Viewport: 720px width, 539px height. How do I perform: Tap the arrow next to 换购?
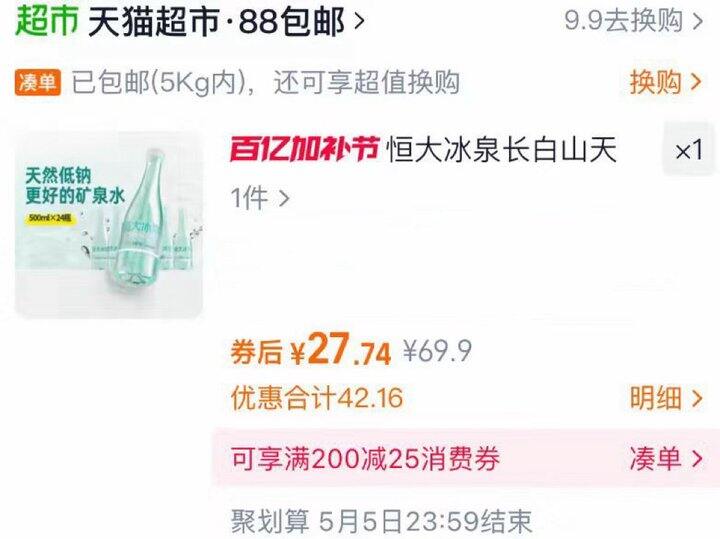(696, 82)
